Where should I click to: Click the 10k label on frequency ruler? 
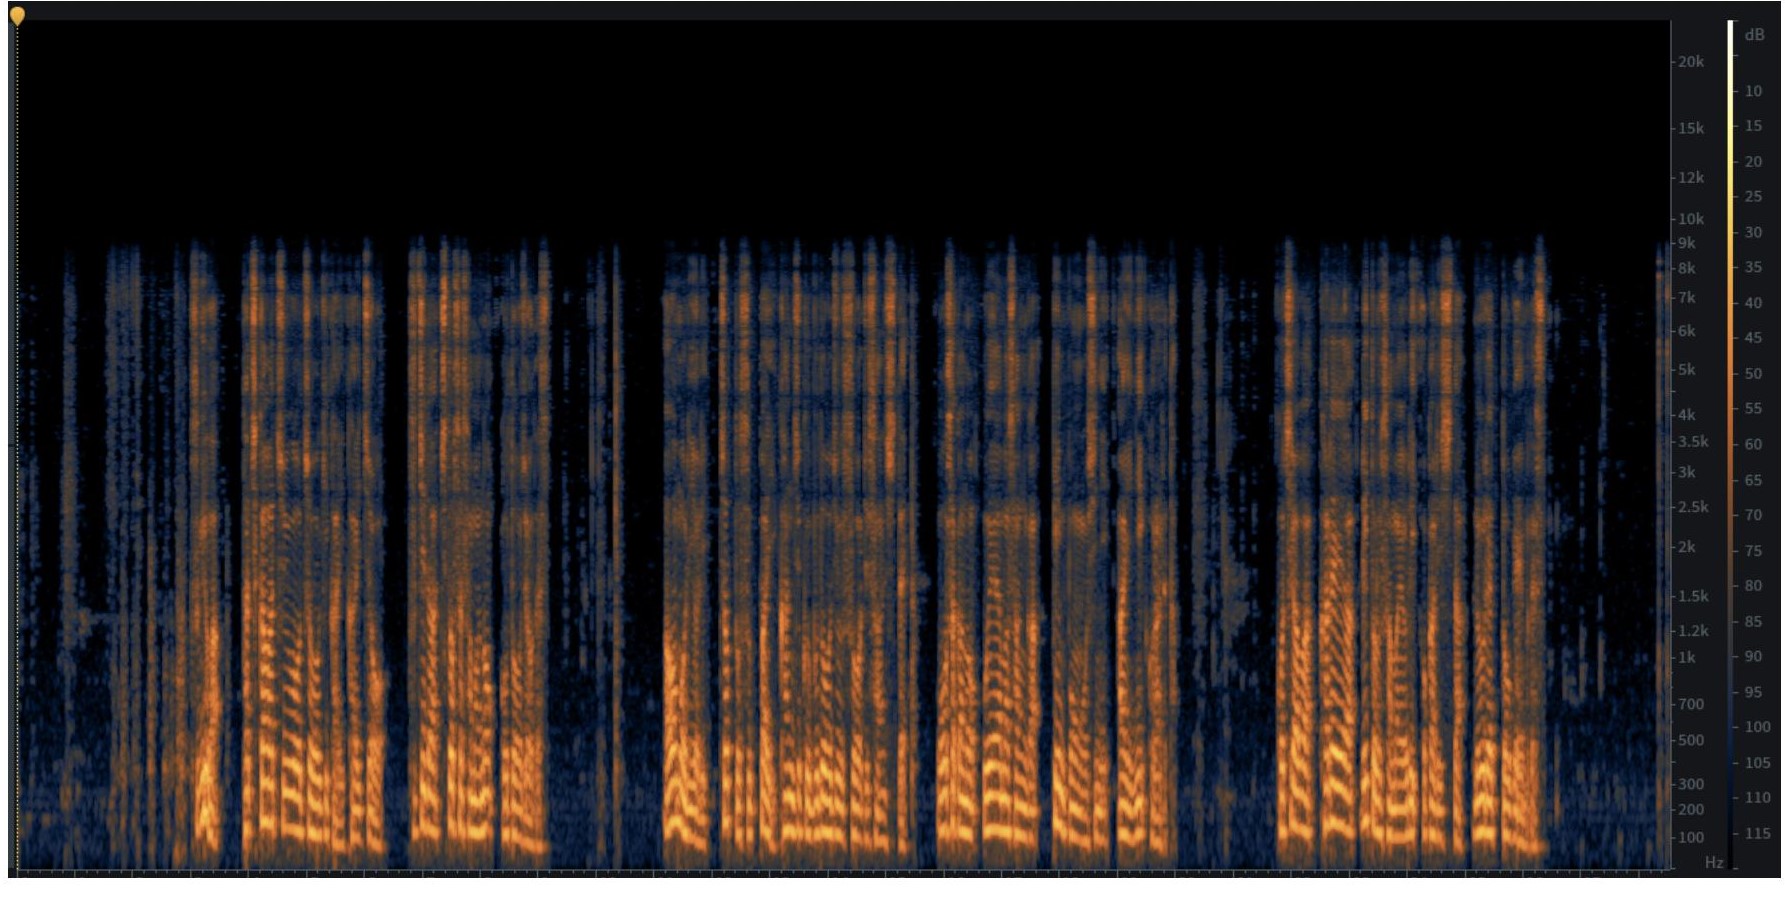[x=1691, y=219]
